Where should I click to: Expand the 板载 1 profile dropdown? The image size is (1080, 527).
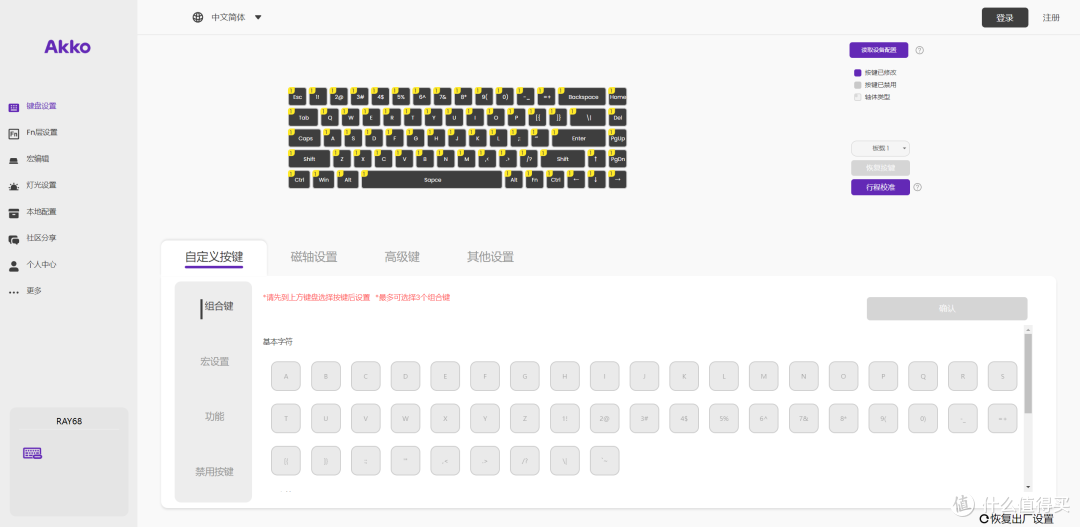[880, 148]
